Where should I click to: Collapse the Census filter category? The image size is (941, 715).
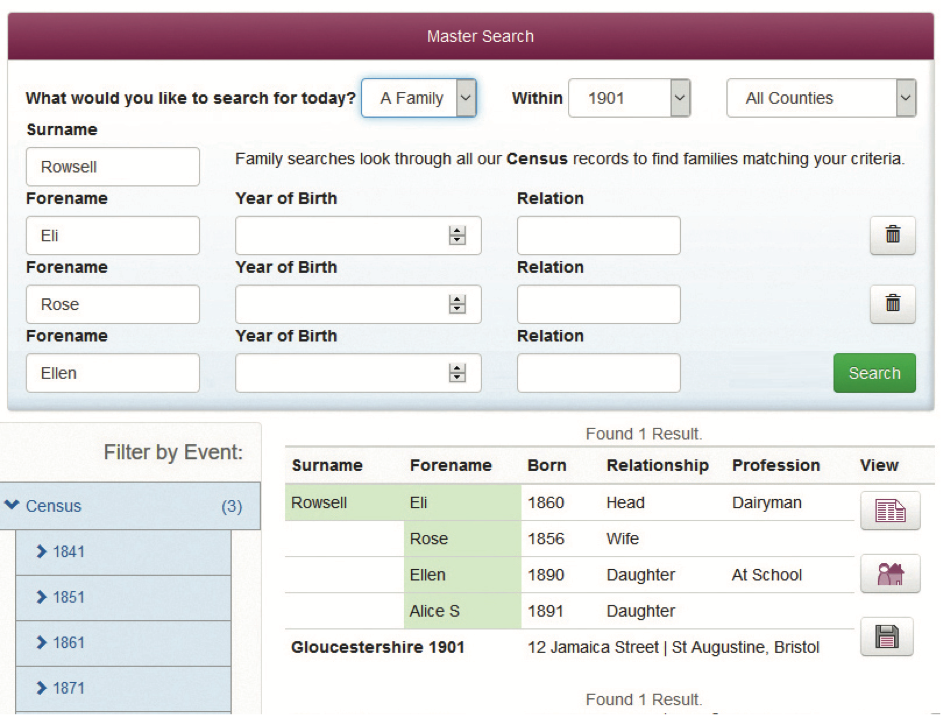tap(130, 506)
